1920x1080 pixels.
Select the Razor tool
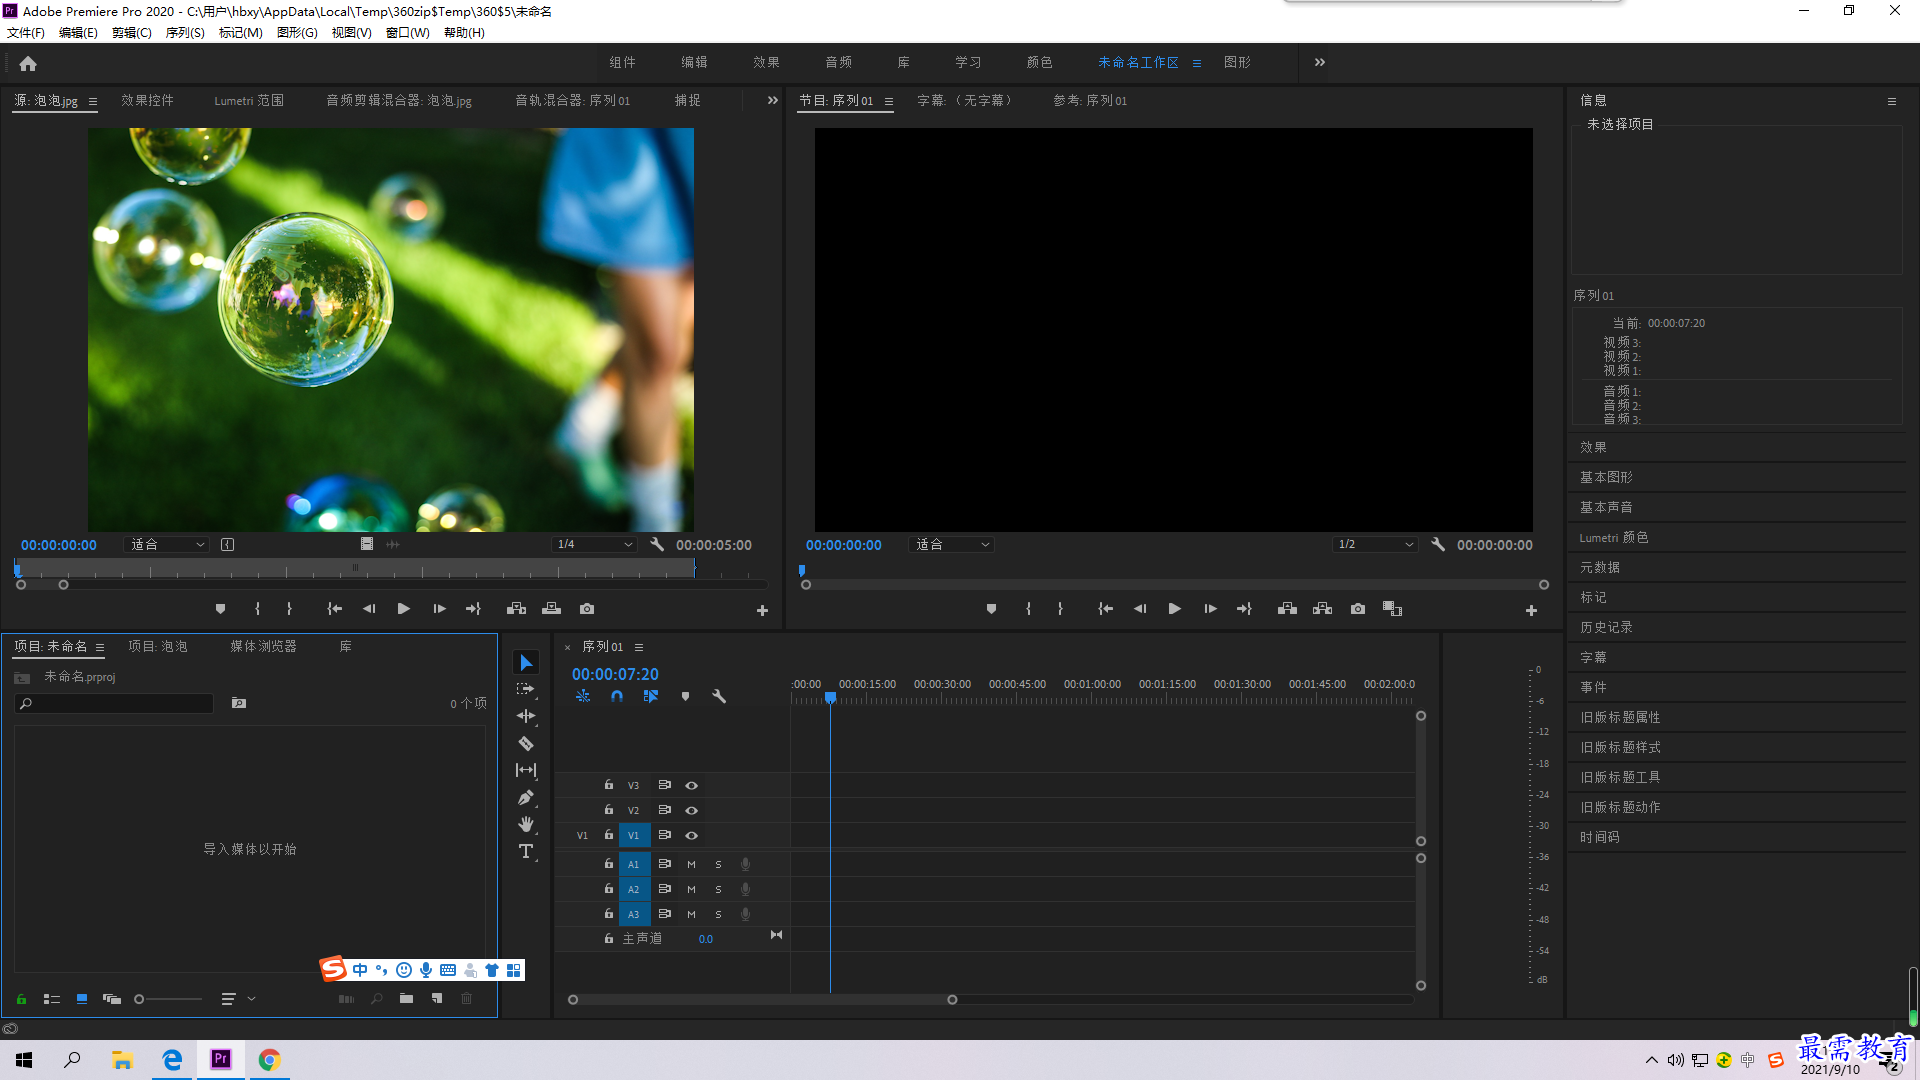(x=526, y=743)
